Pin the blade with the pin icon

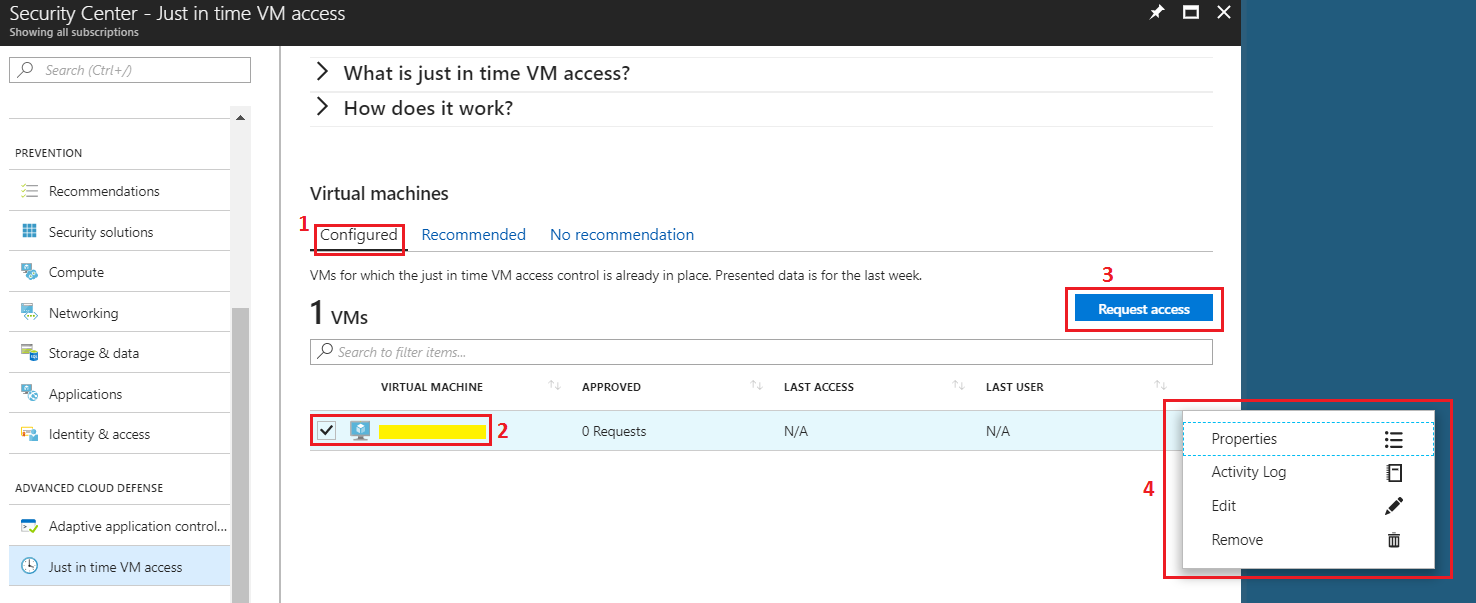point(1157,13)
